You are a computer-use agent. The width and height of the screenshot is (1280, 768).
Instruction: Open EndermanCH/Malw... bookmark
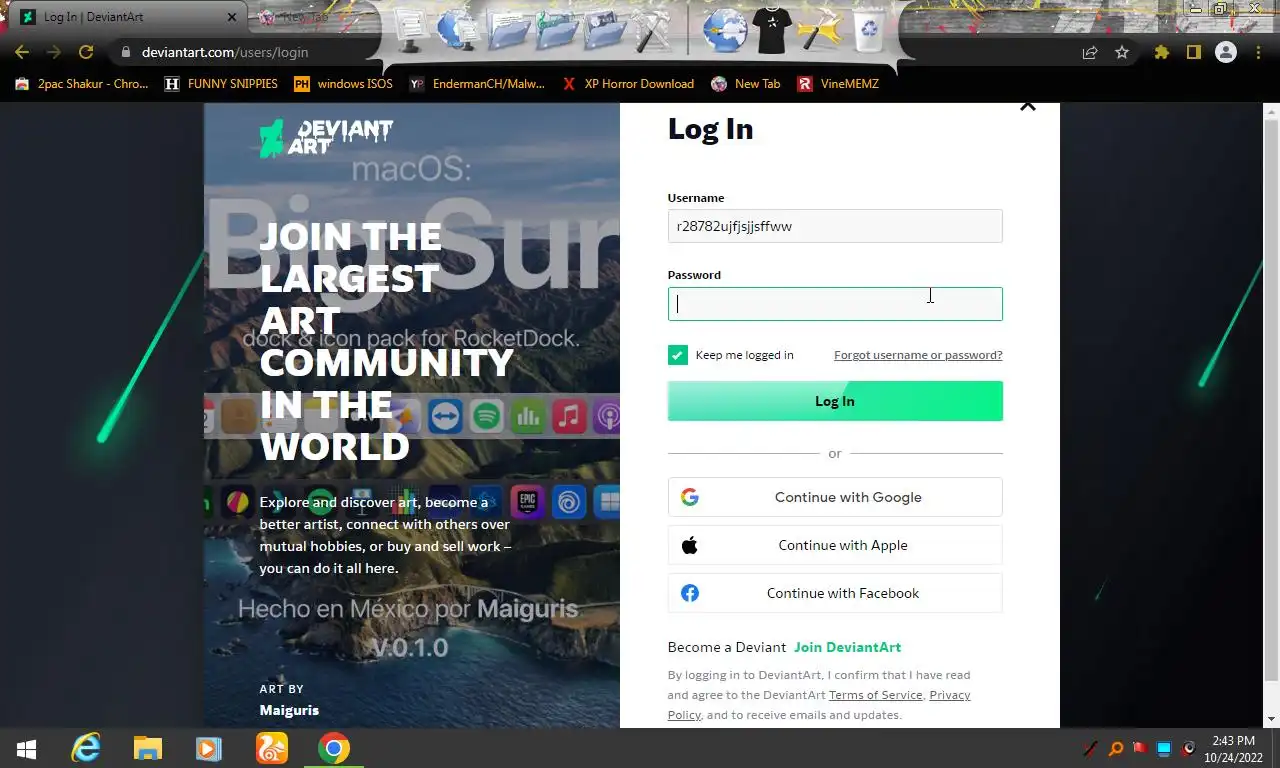(477, 84)
